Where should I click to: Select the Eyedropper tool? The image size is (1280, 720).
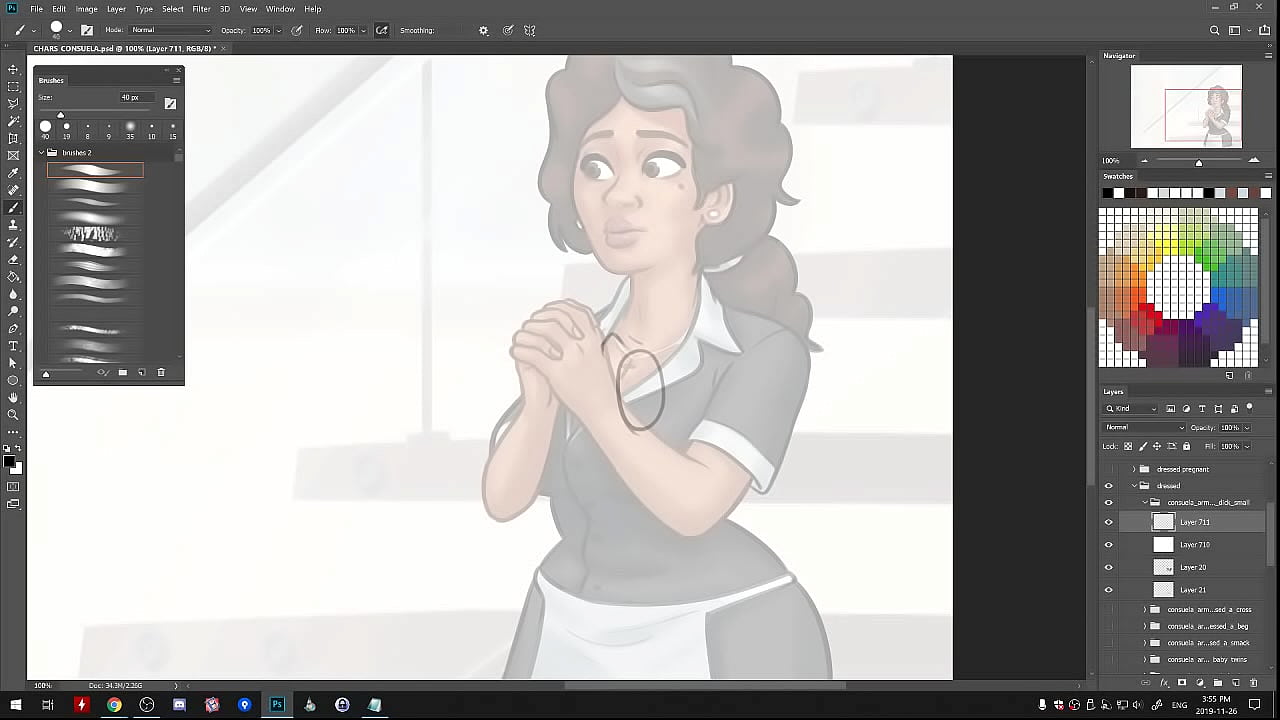(13, 173)
